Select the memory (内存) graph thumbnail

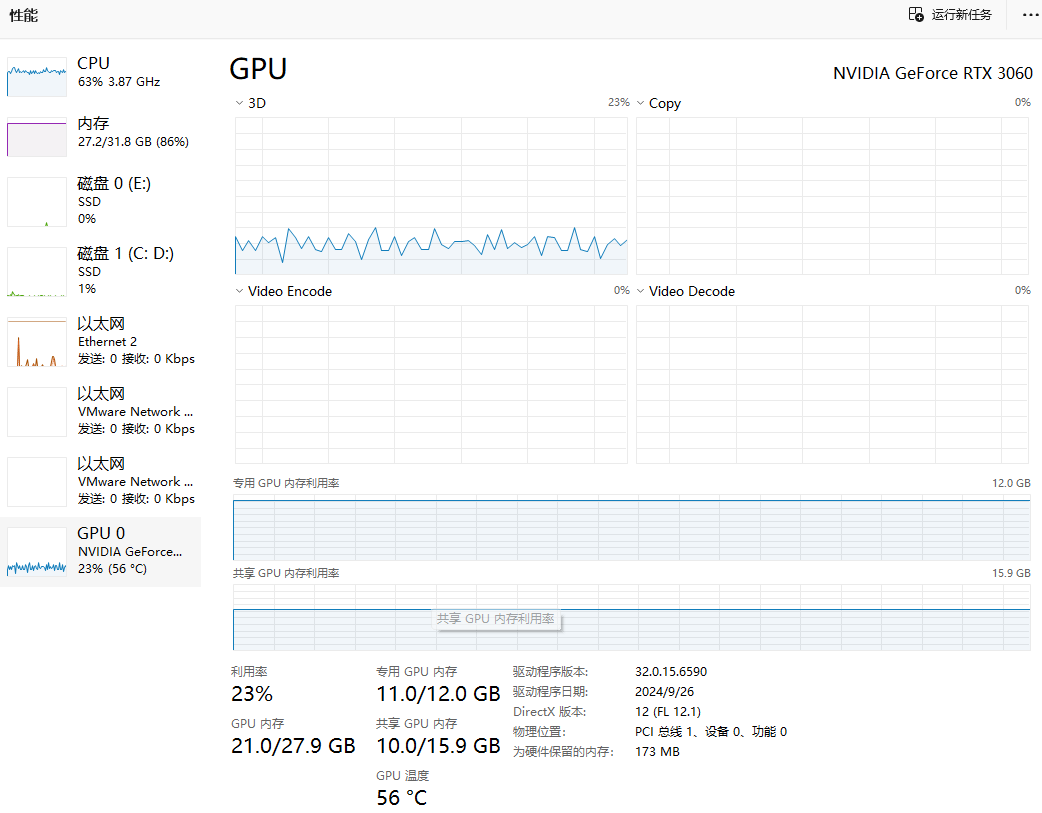point(37,137)
